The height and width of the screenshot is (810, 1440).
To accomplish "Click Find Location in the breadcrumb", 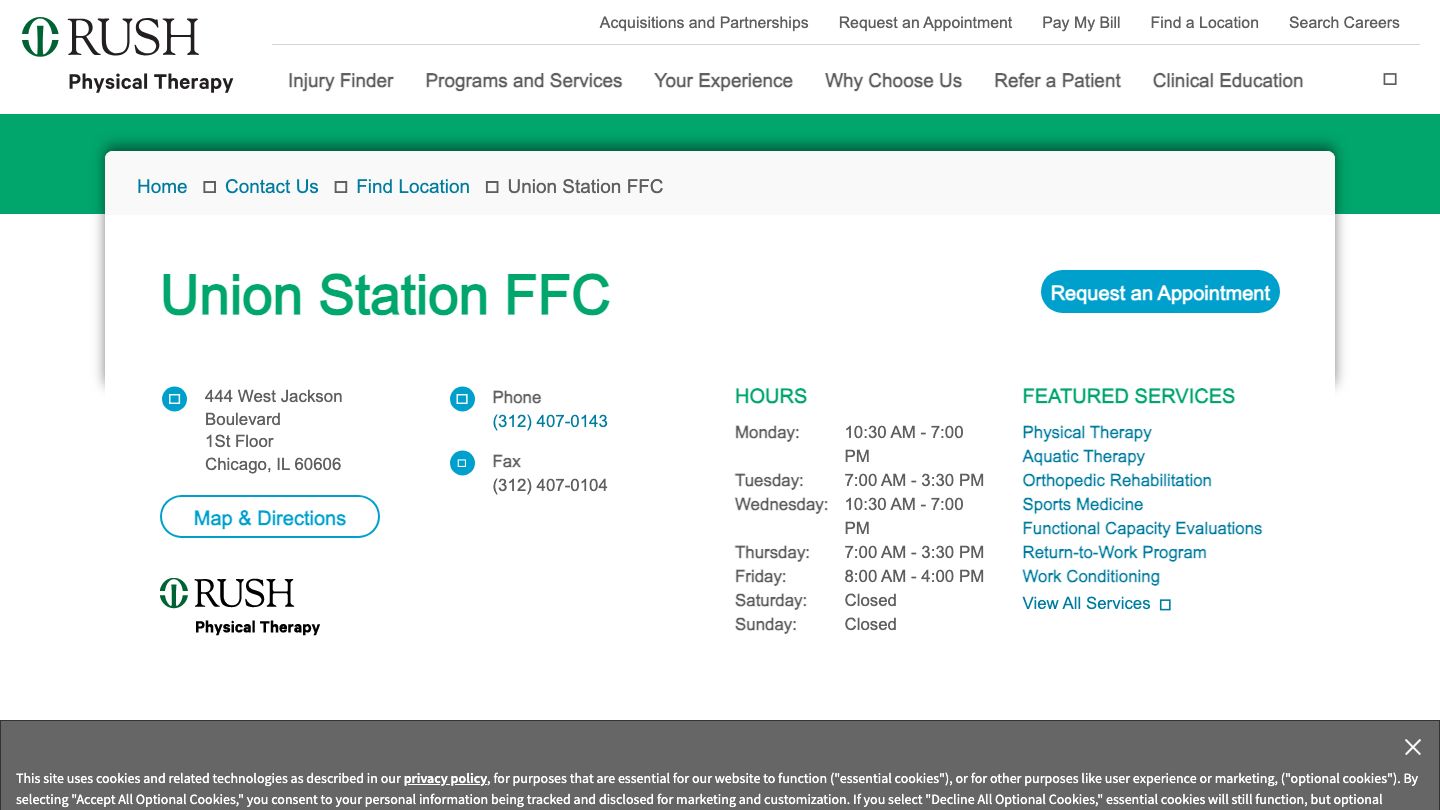I will (x=412, y=187).
